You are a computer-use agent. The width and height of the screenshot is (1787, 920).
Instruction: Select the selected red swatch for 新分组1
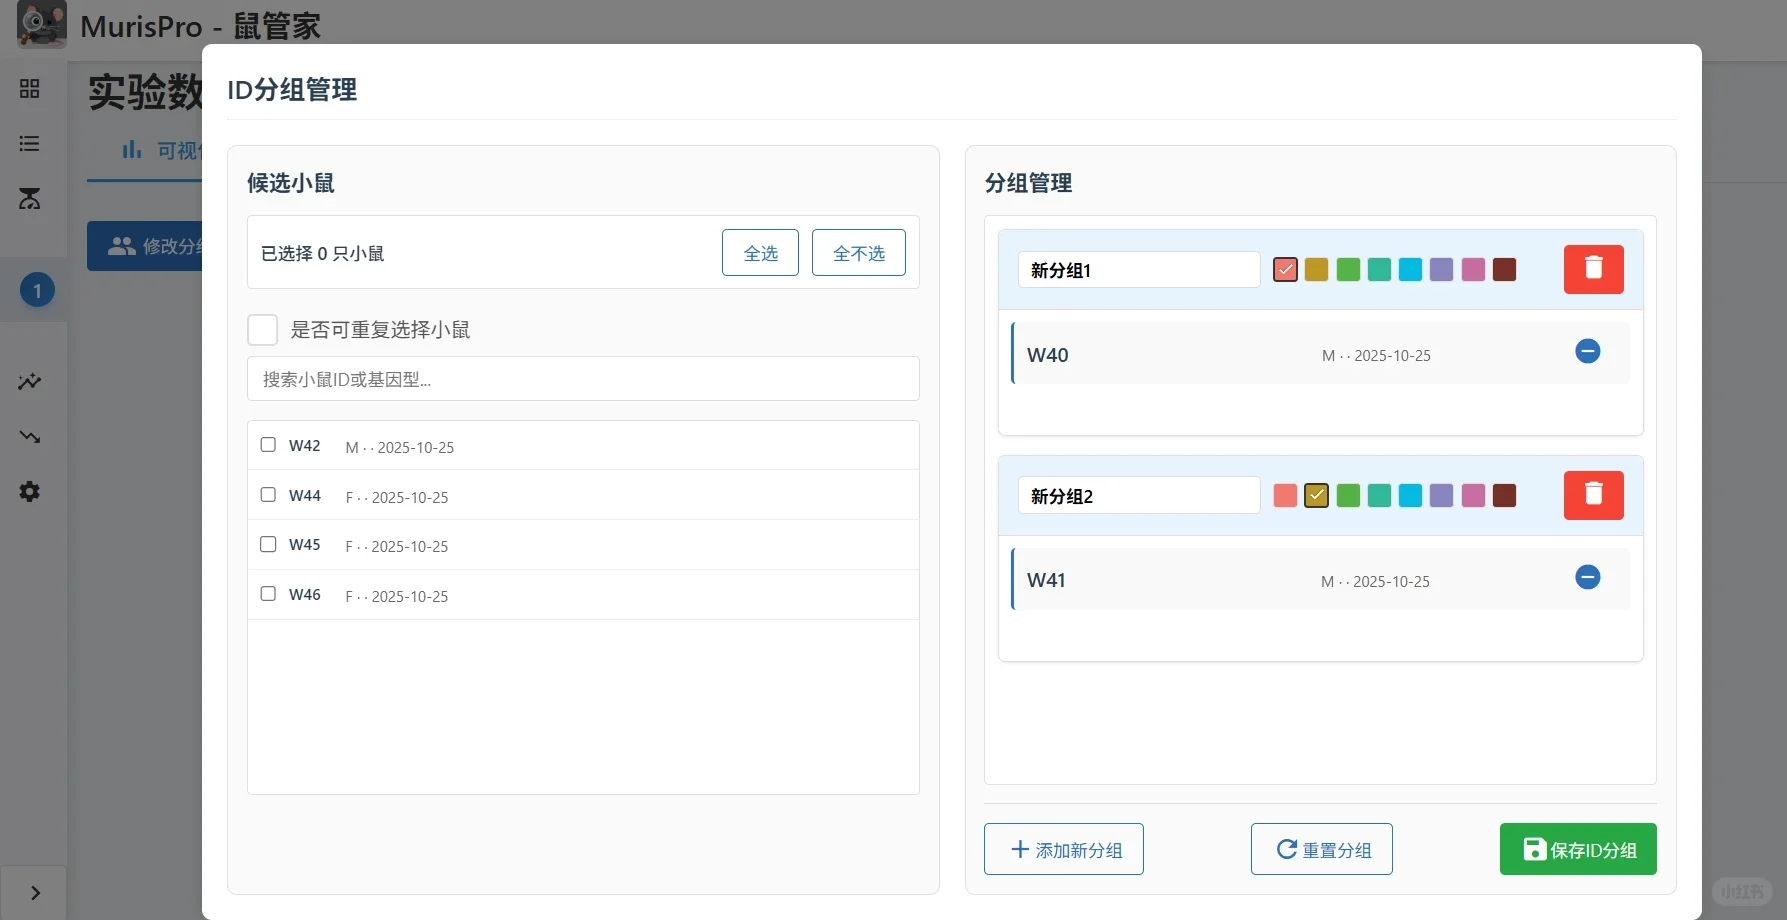coord(1285,269)
